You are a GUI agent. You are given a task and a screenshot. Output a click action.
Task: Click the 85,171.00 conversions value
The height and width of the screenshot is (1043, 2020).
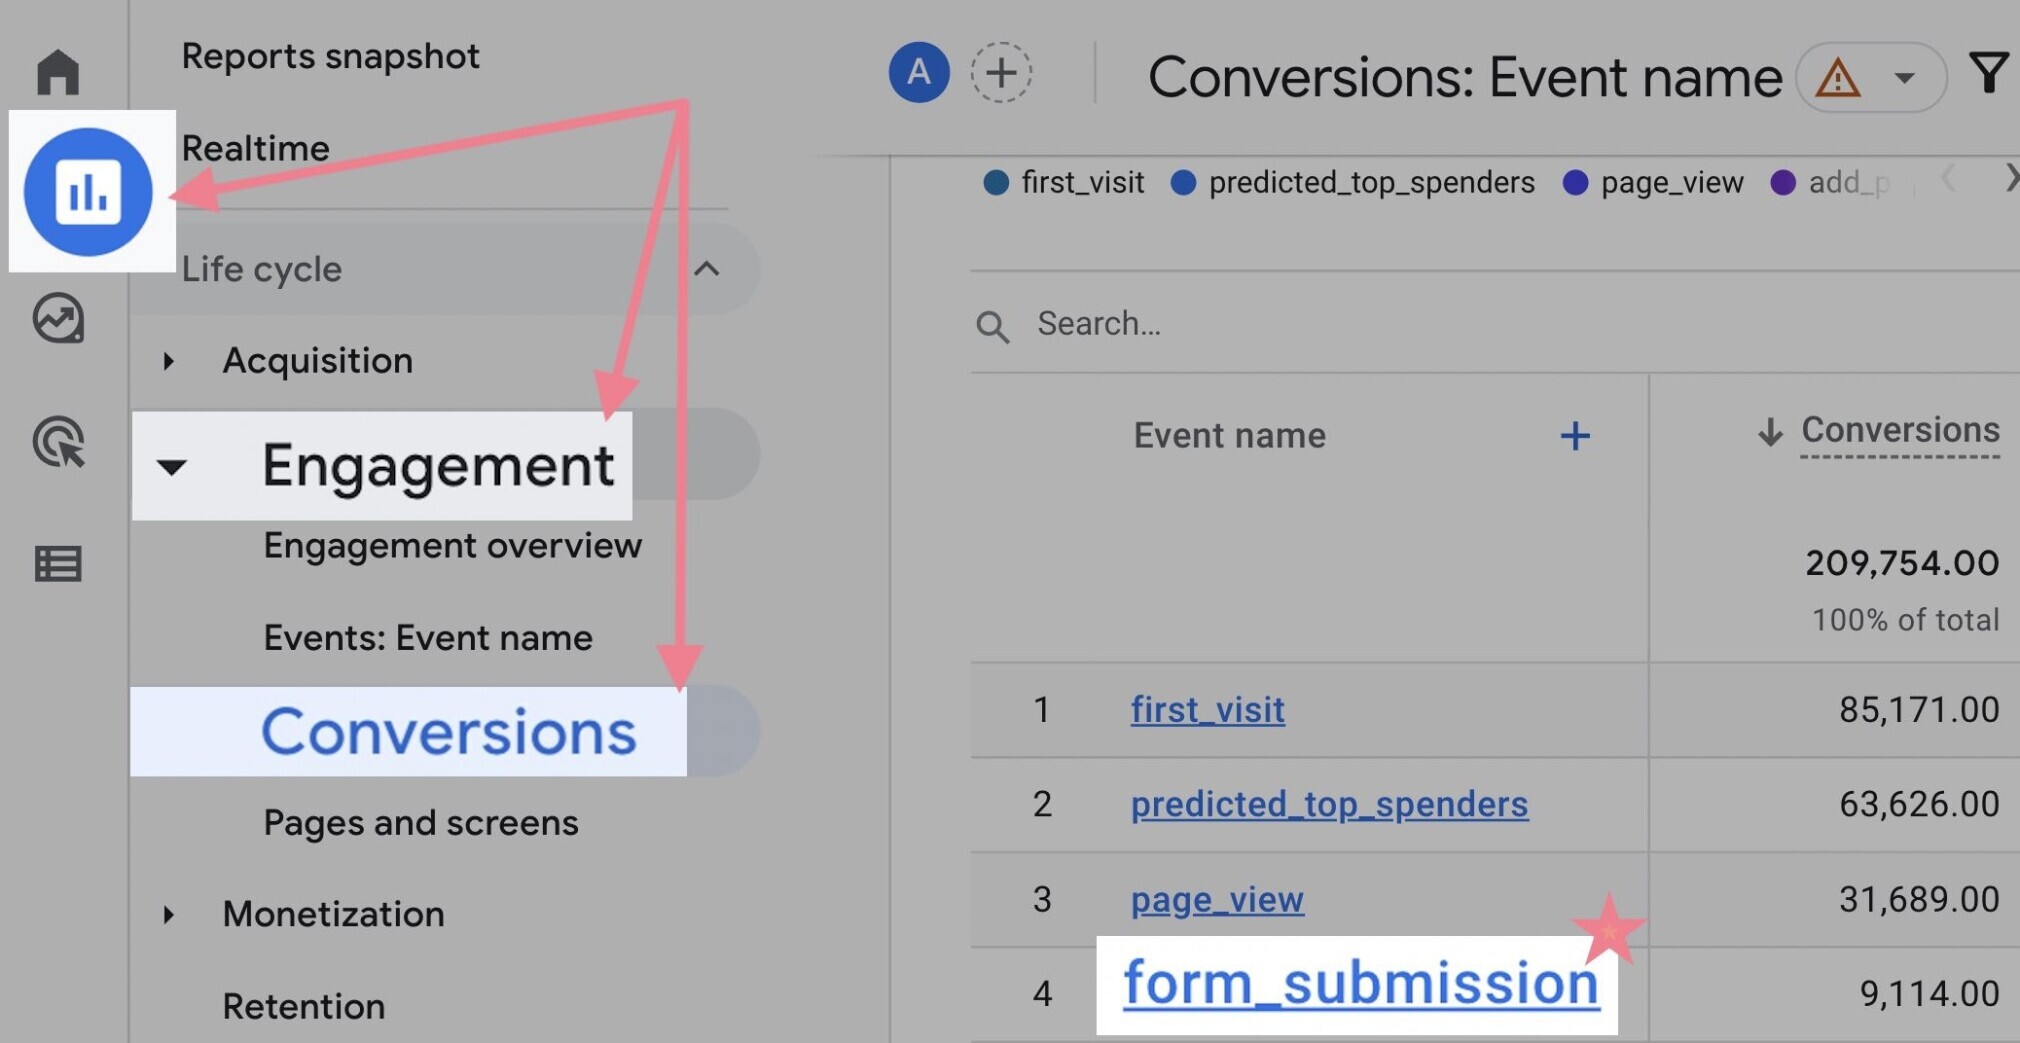[x=1919, y=710]
